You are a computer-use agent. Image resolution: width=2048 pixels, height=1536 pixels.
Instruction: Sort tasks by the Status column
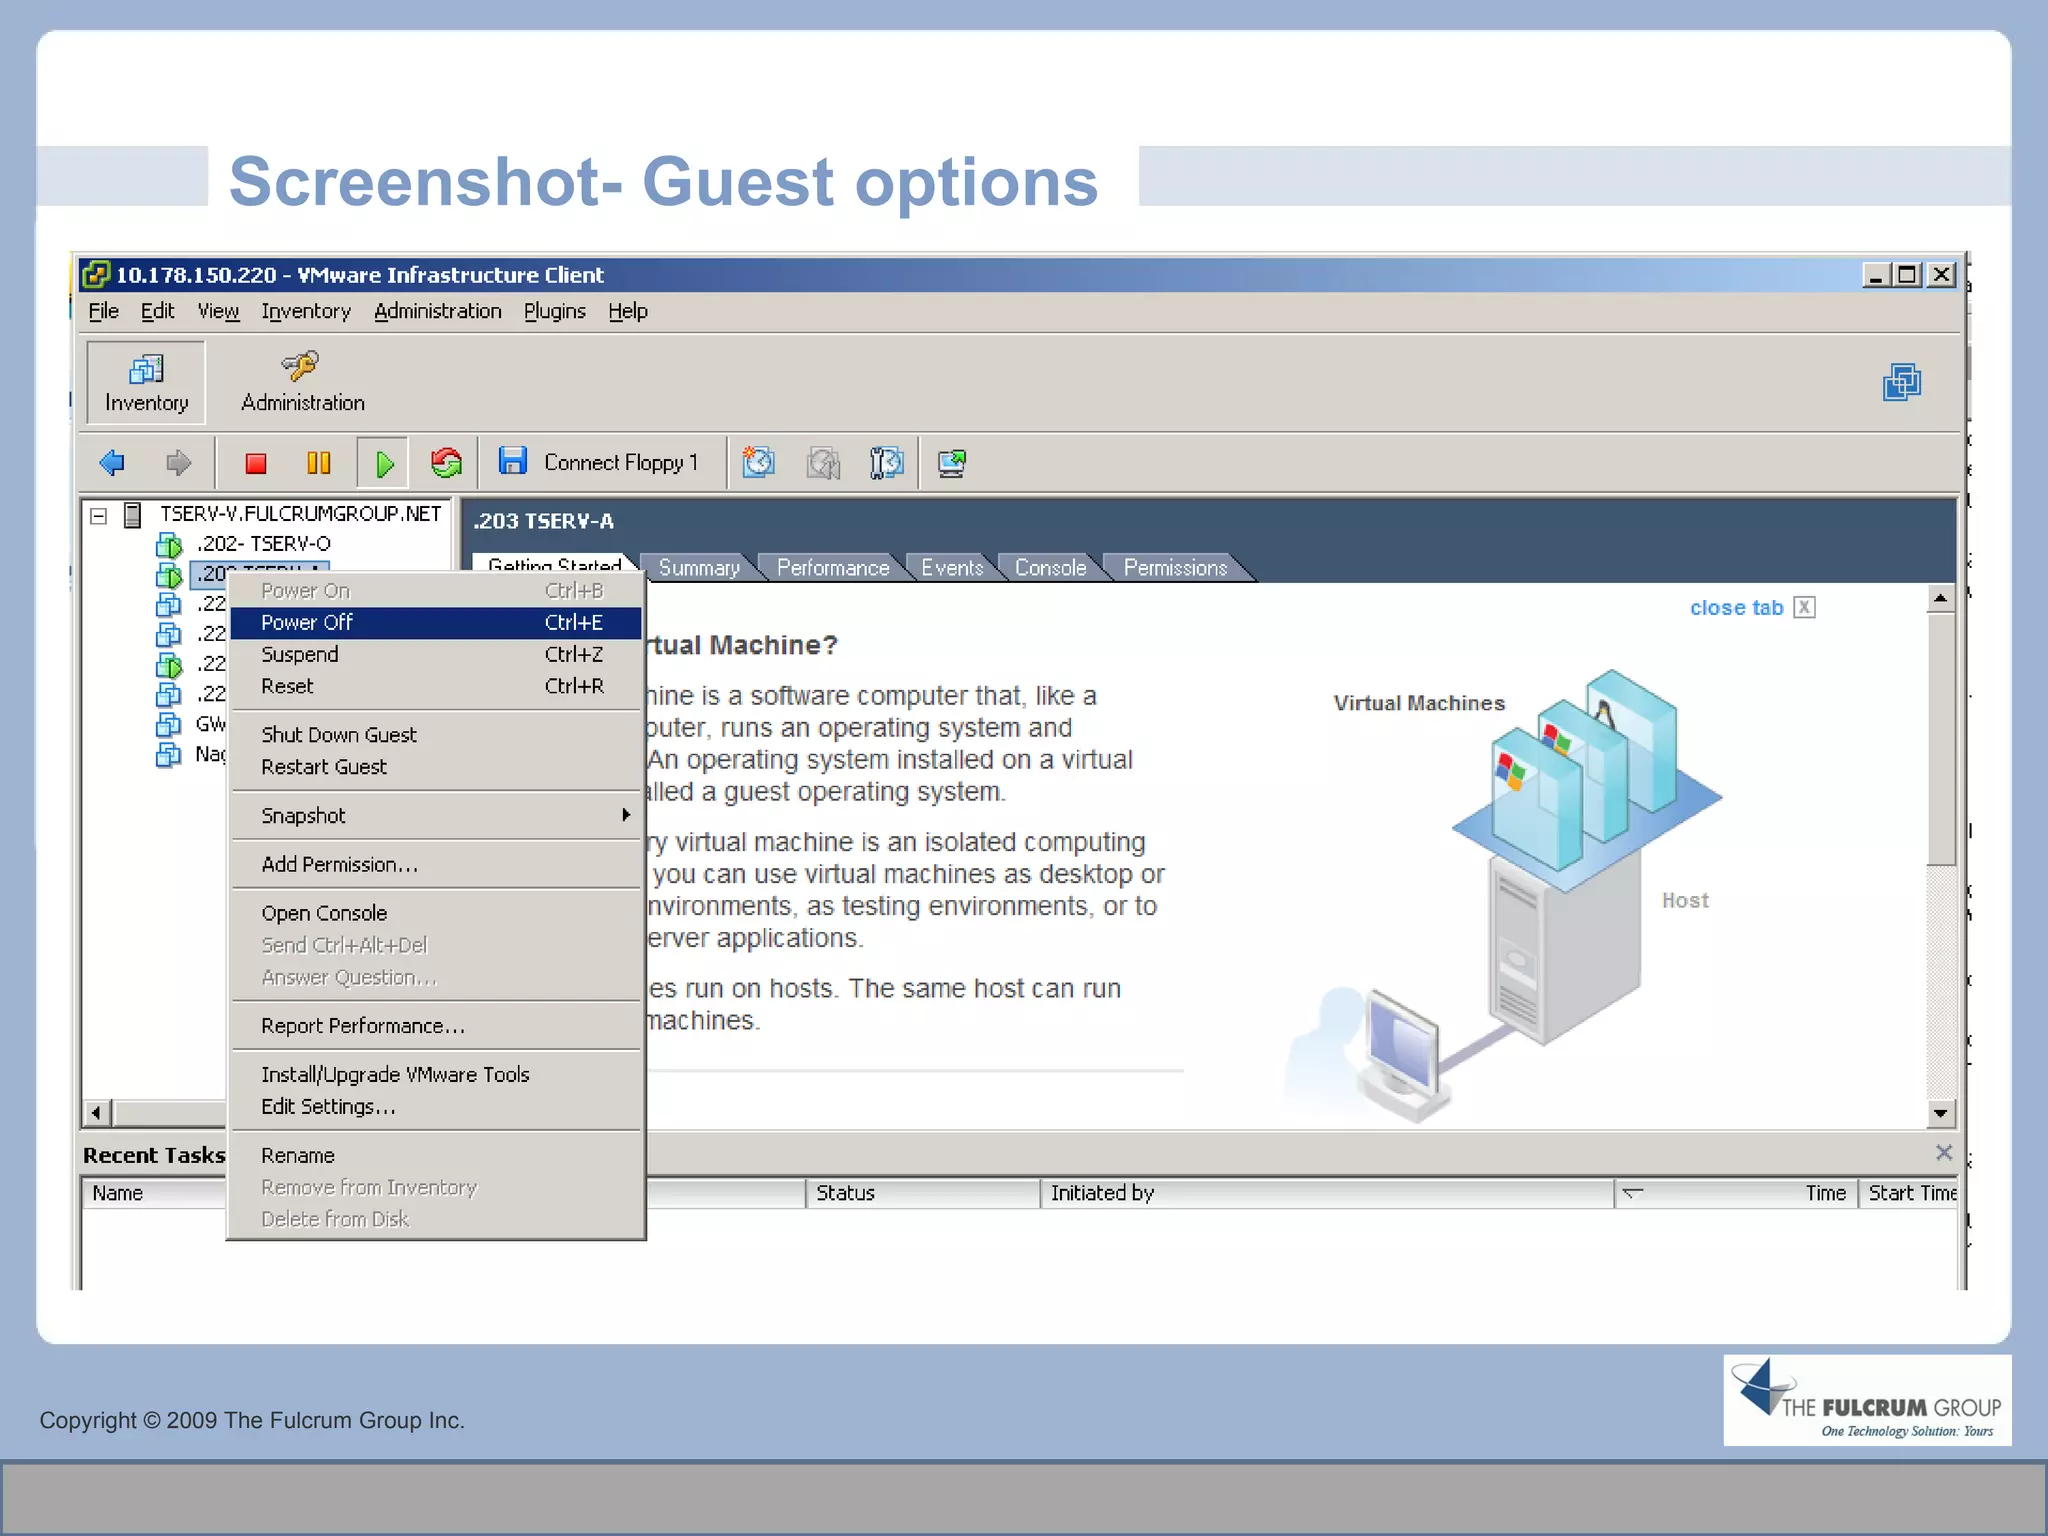923,1193
